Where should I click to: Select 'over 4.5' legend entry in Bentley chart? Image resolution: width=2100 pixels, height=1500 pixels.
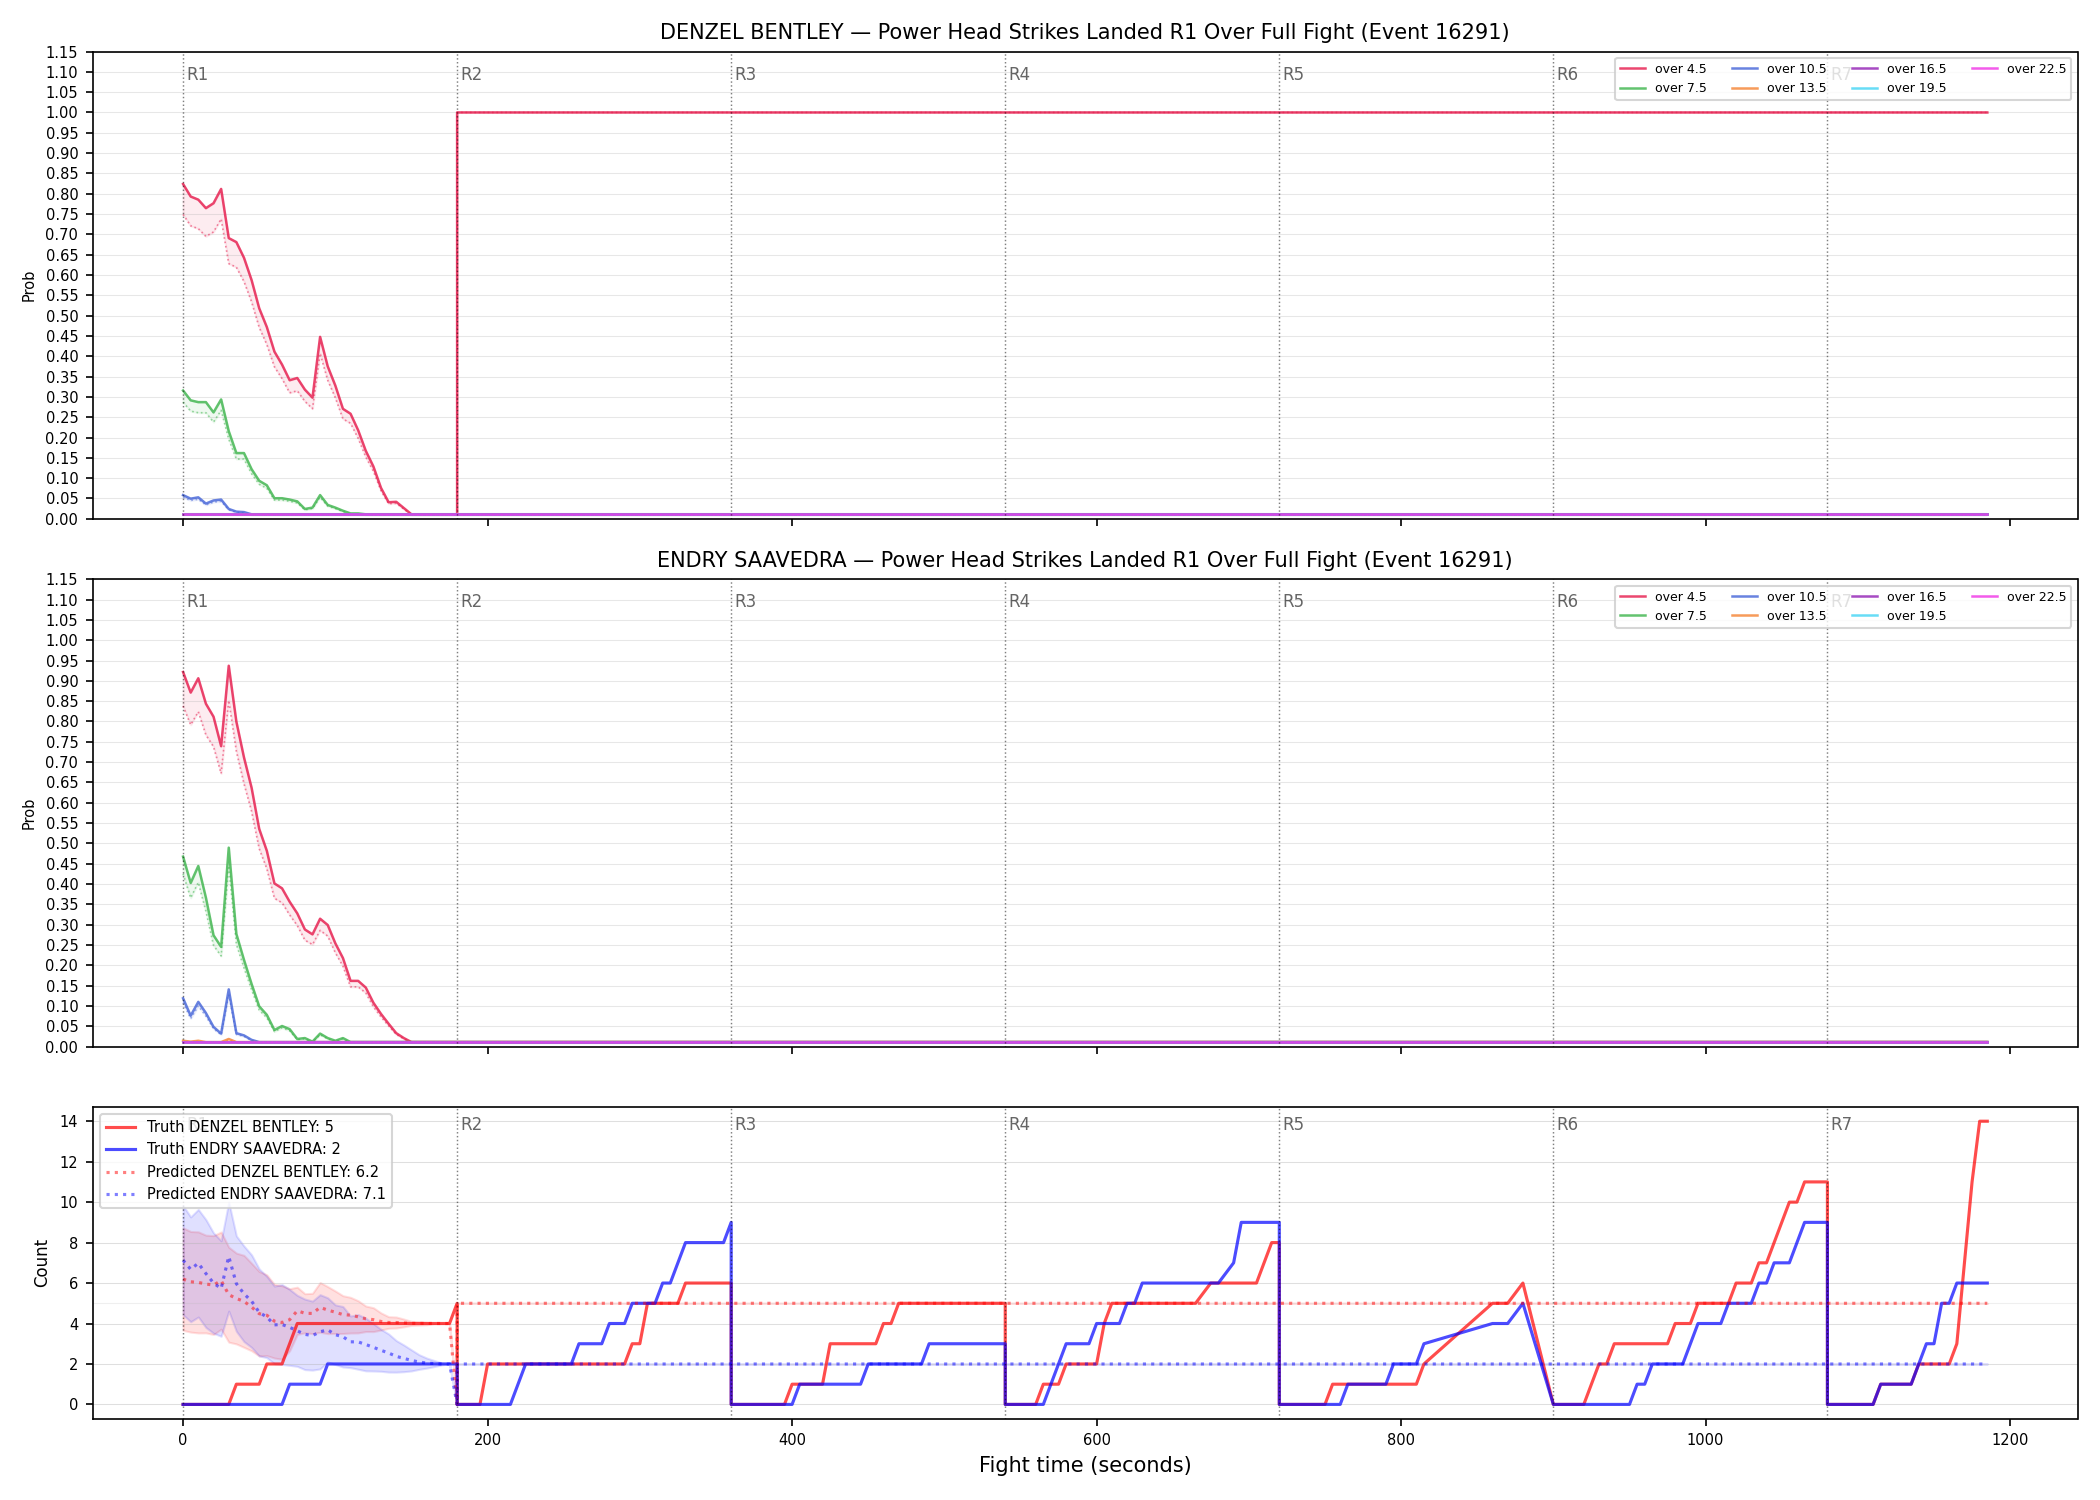click(1662, 69)
